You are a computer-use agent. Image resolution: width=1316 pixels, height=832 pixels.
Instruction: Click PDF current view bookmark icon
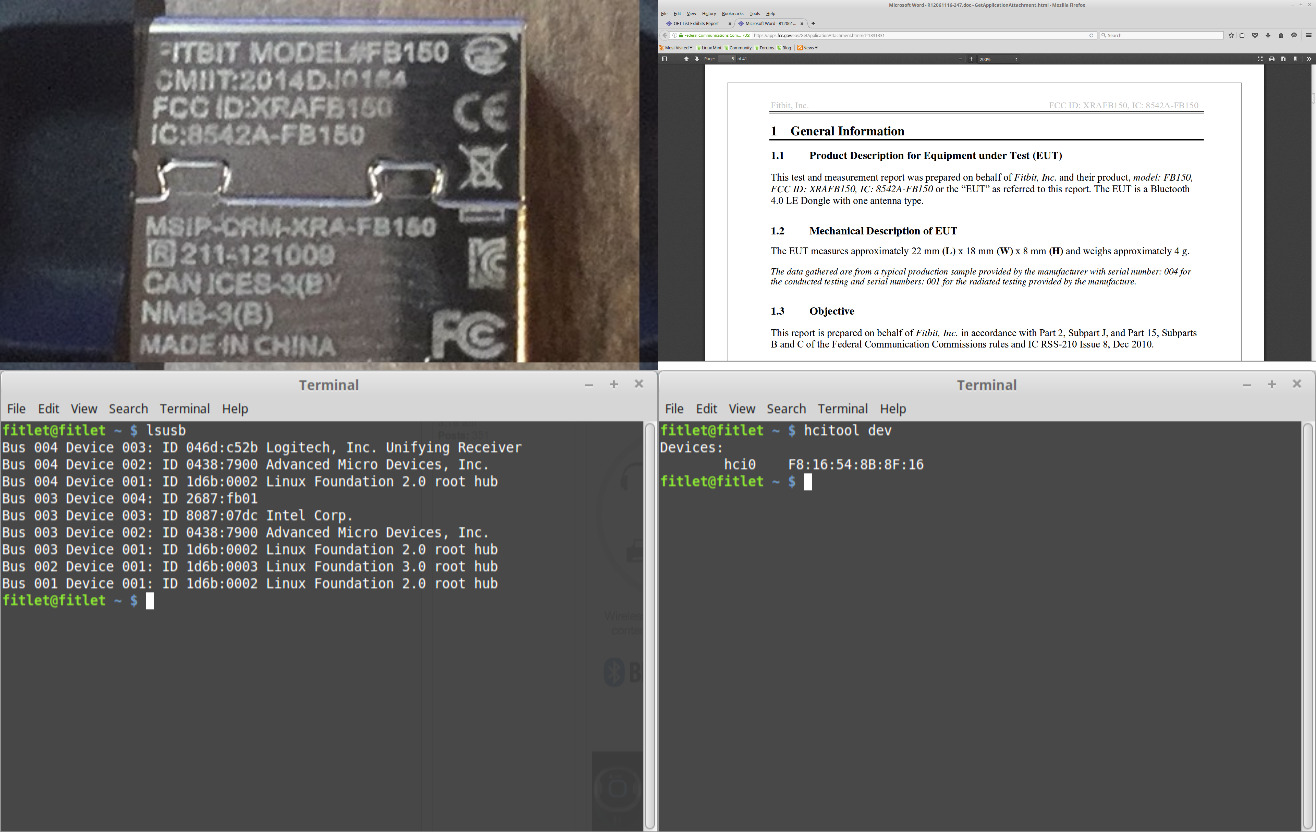1295,59
